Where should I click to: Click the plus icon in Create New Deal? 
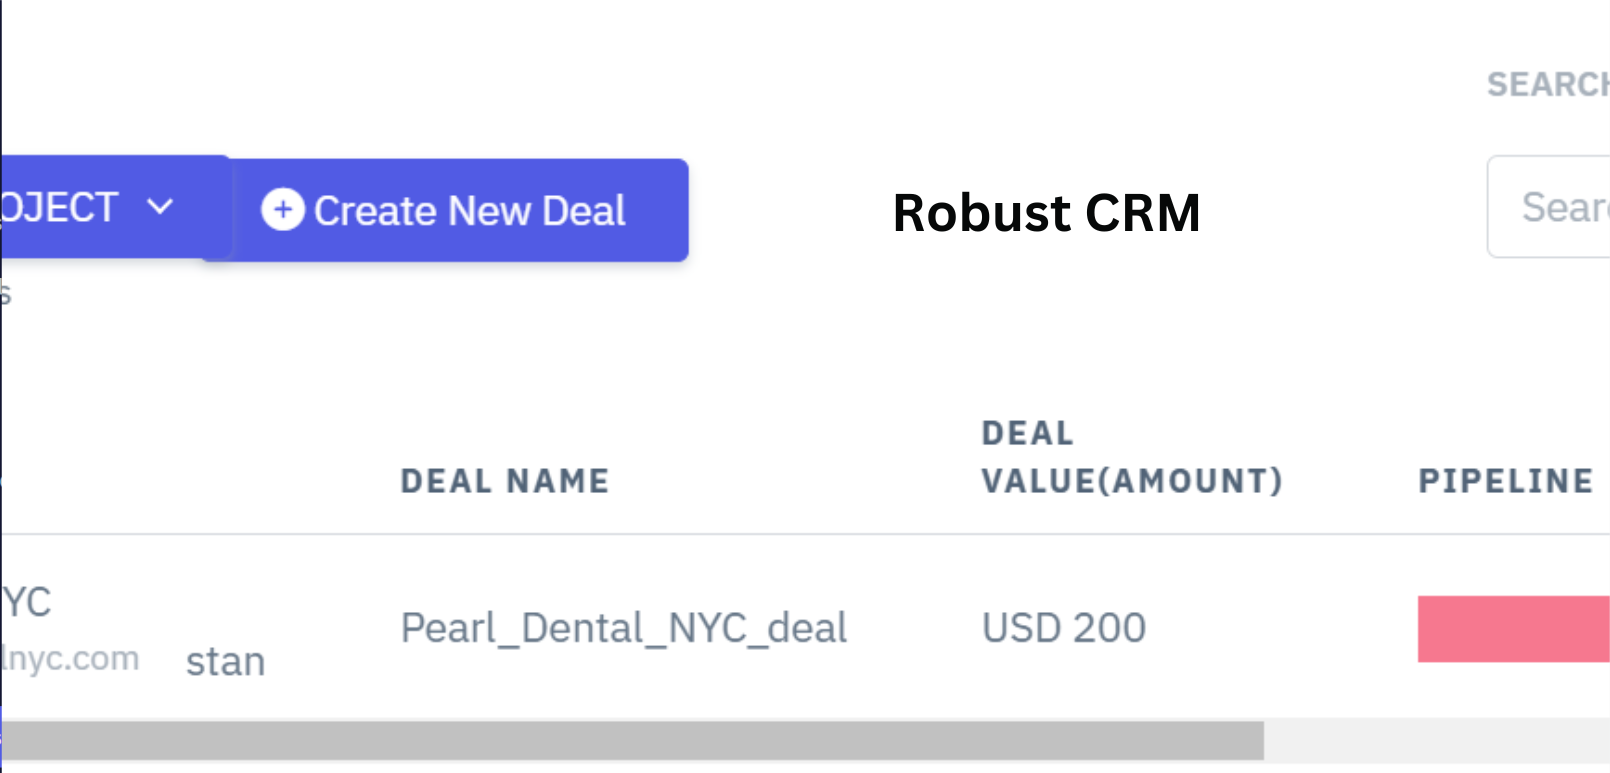coord(283,210)
